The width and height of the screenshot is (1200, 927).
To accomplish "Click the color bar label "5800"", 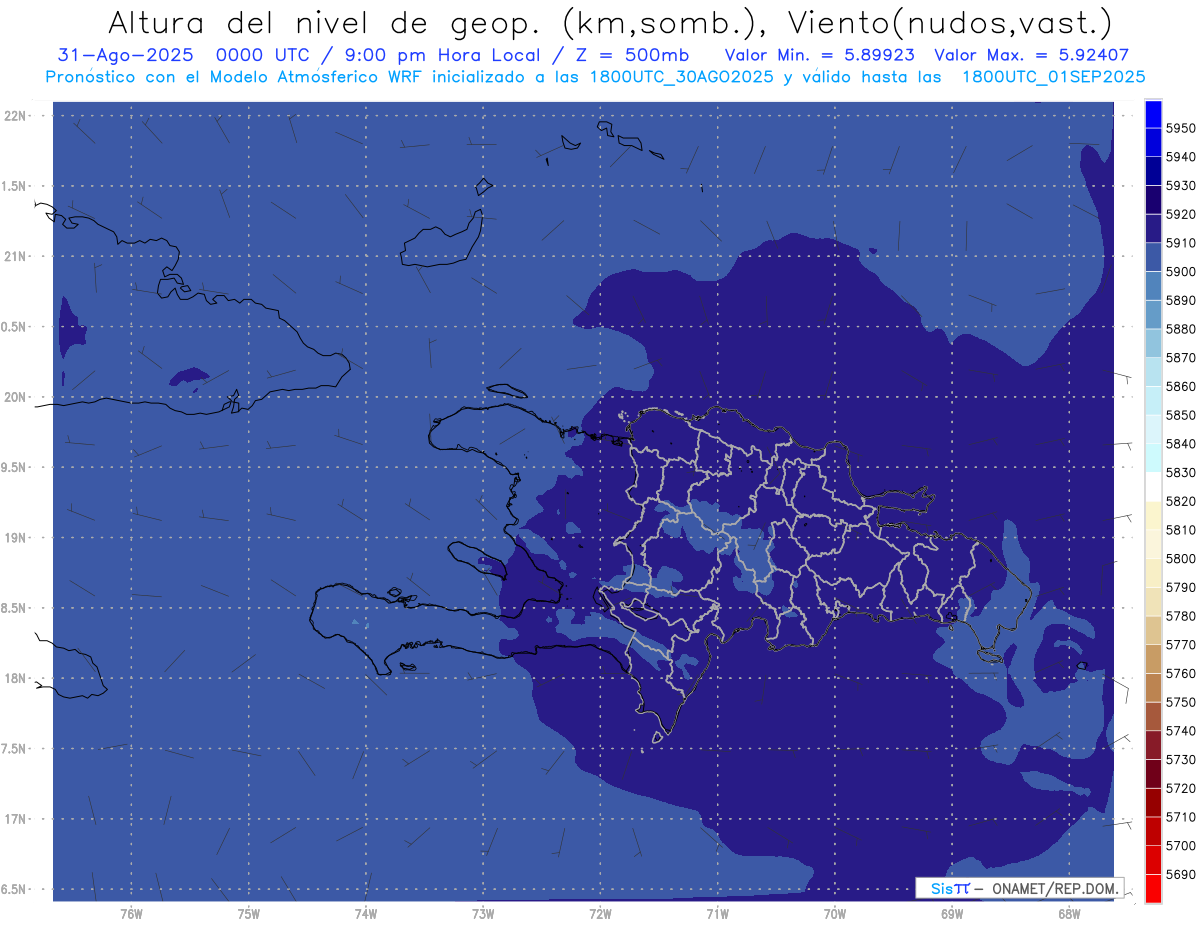I will click(x=1180, y=558).
